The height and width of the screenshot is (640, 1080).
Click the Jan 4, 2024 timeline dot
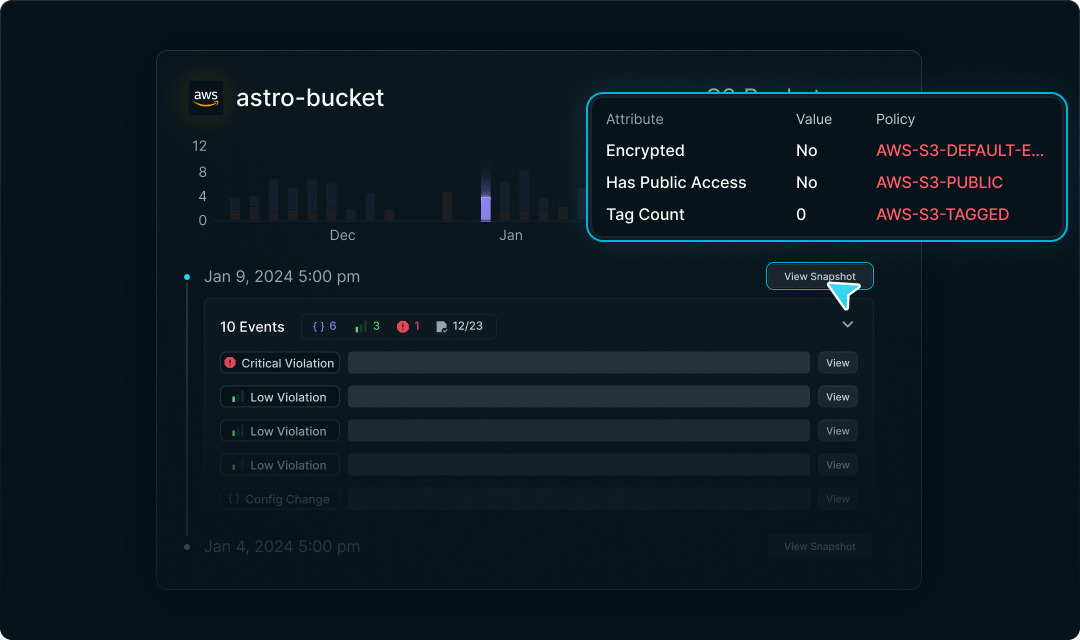point(187,547)
